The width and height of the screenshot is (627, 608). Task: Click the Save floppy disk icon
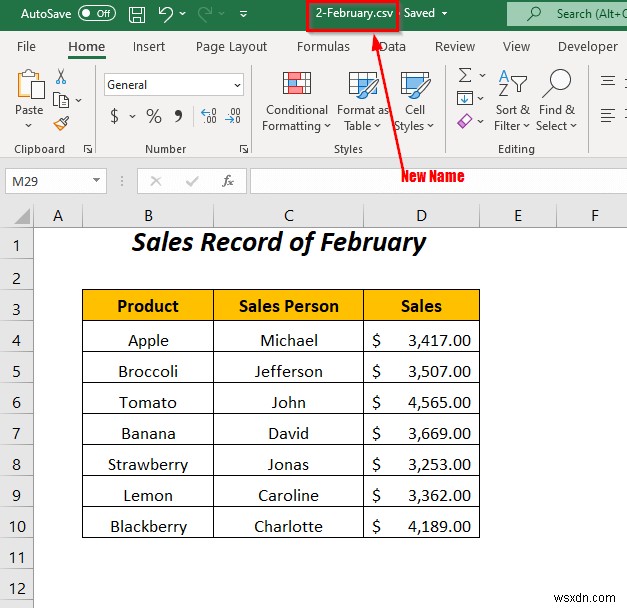[x=137, y=14]
